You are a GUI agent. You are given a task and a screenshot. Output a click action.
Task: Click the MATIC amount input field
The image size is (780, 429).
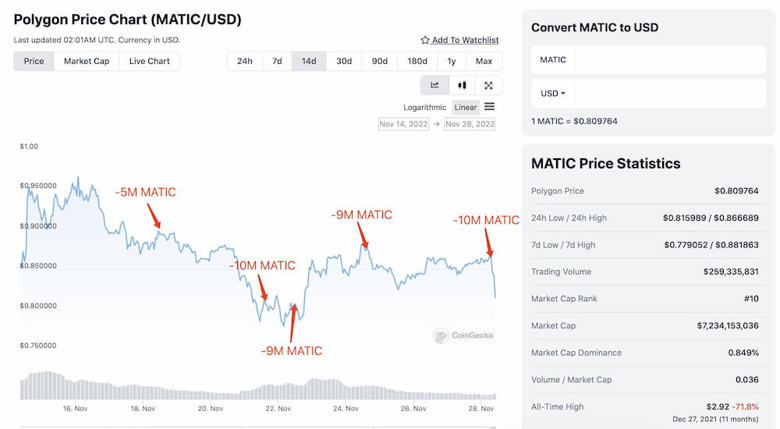(670, 60)
